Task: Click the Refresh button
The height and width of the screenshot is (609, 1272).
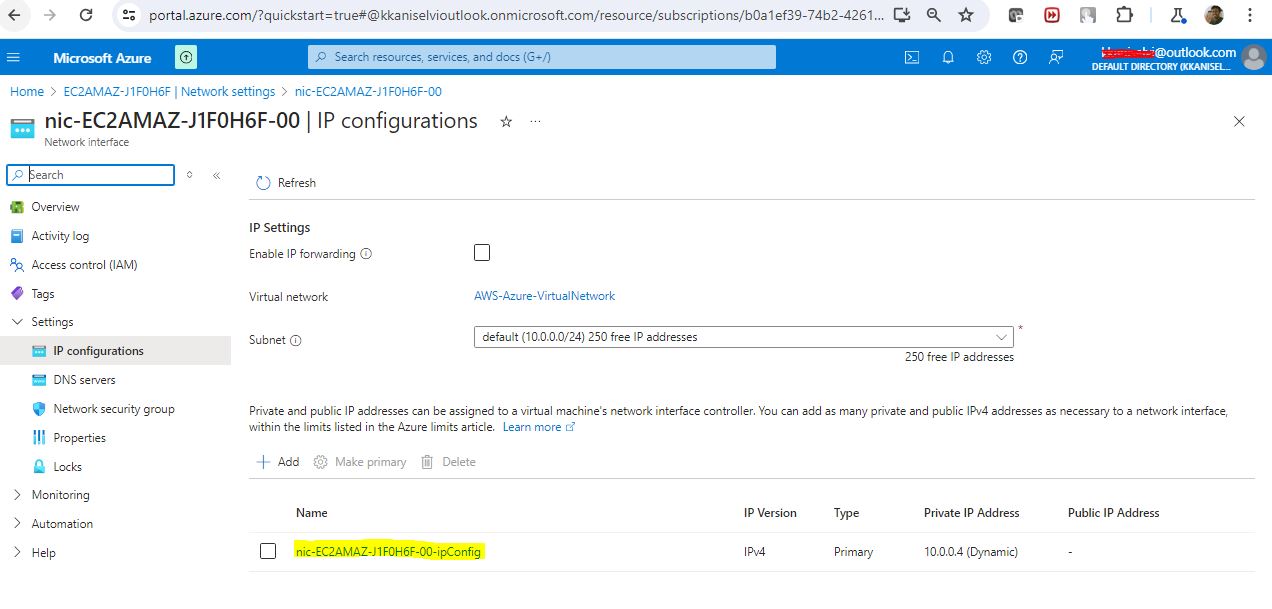Action: tap(286, 183)
